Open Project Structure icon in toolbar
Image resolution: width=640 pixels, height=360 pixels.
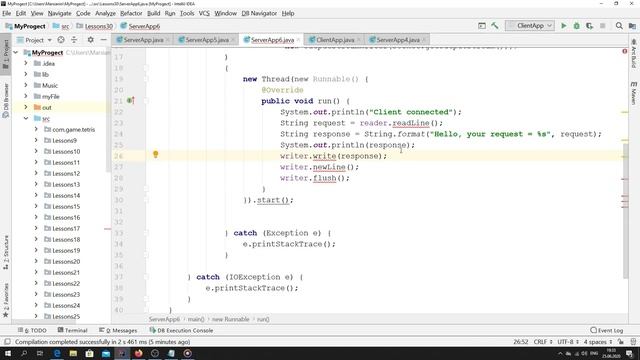pos(632,26)
